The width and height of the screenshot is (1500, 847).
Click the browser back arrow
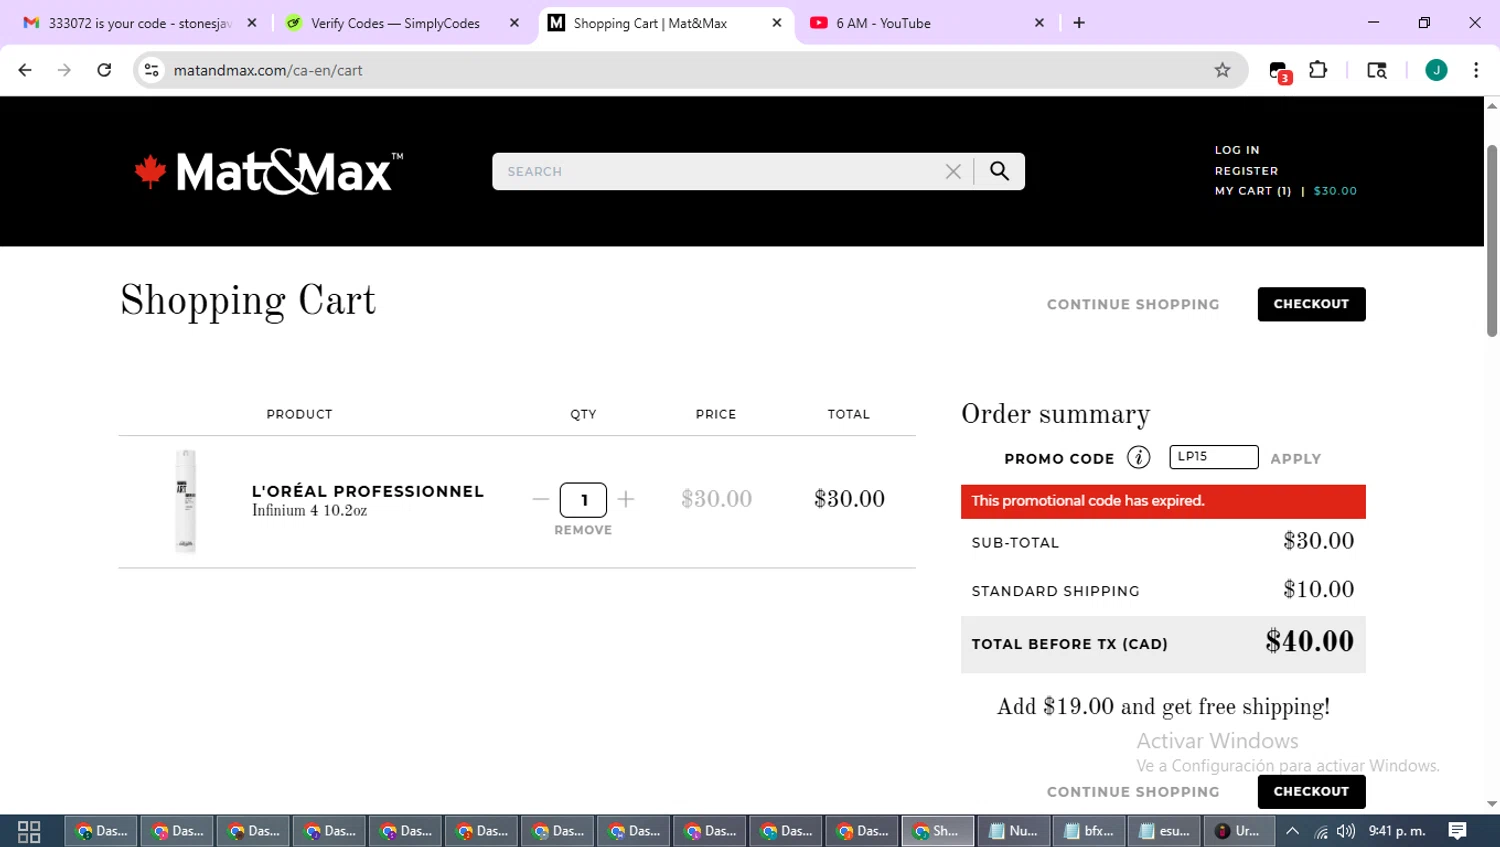click(25, 70)
